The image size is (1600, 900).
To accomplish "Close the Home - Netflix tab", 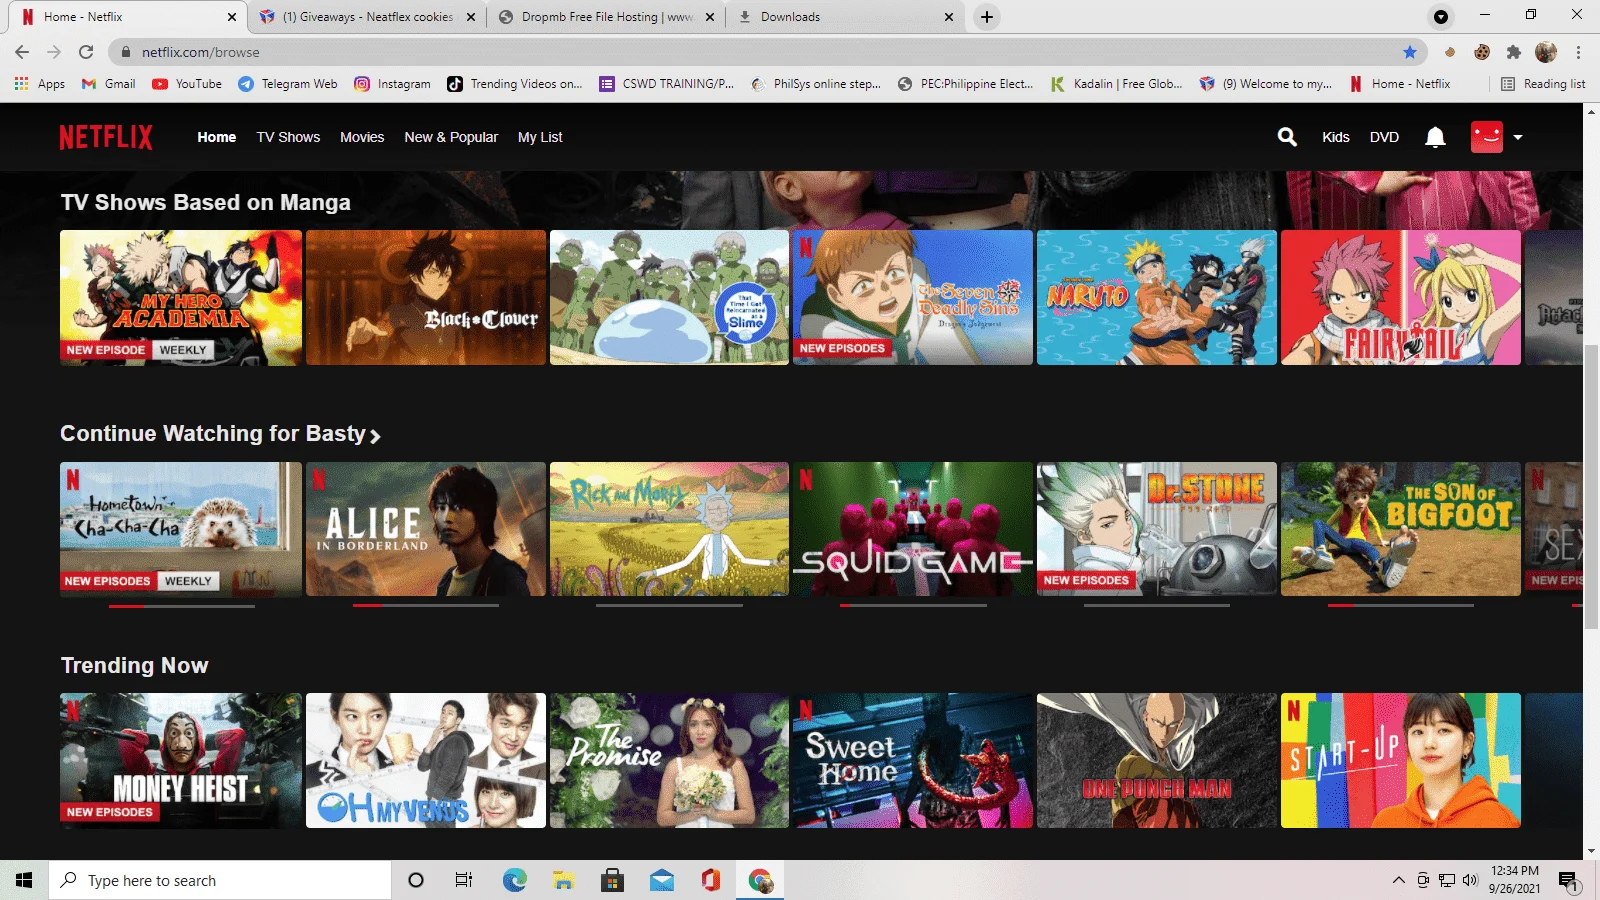I will click(232, 17).
